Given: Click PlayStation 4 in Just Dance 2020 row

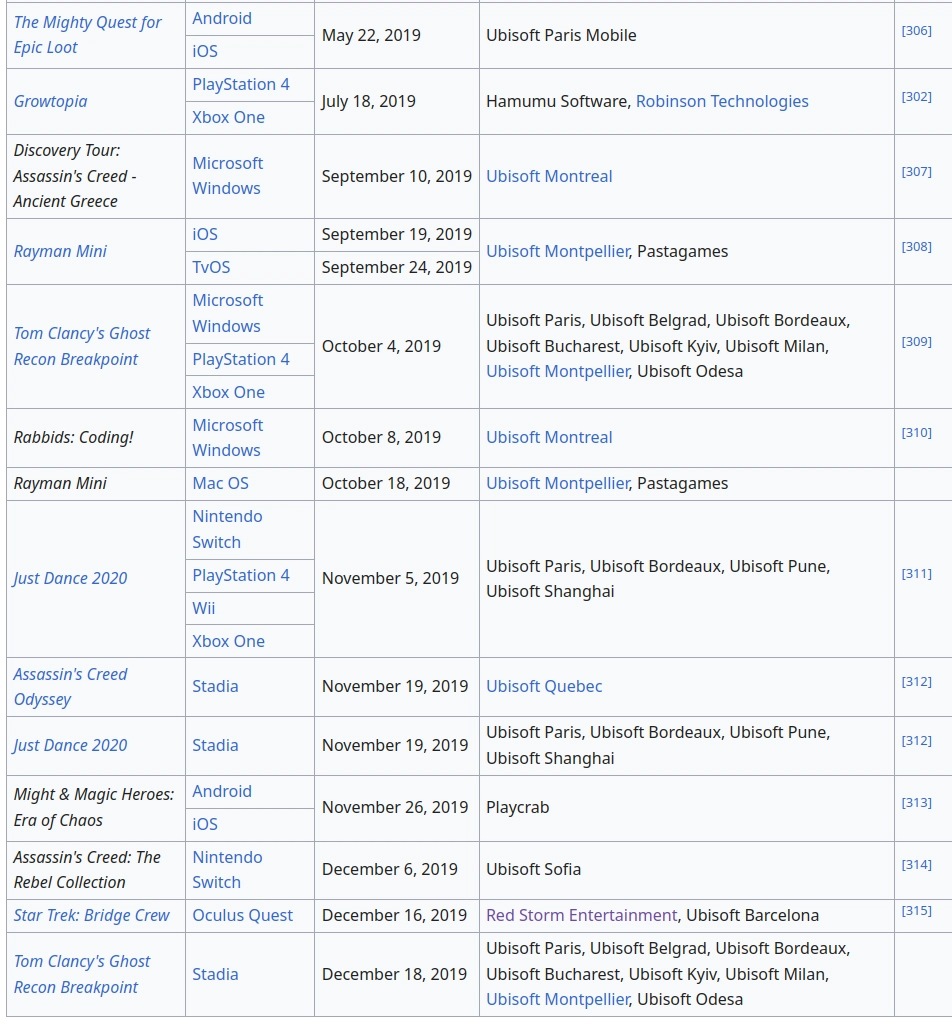Looking at the screenshot, I should pos(241,575).
